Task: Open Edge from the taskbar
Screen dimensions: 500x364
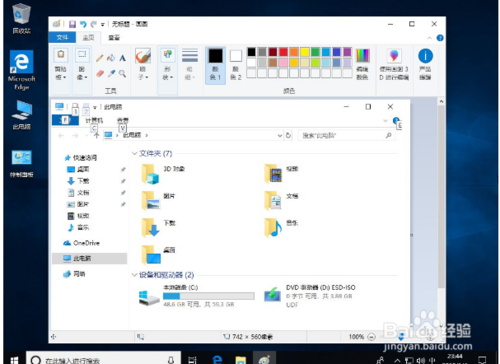Action: 217,359
